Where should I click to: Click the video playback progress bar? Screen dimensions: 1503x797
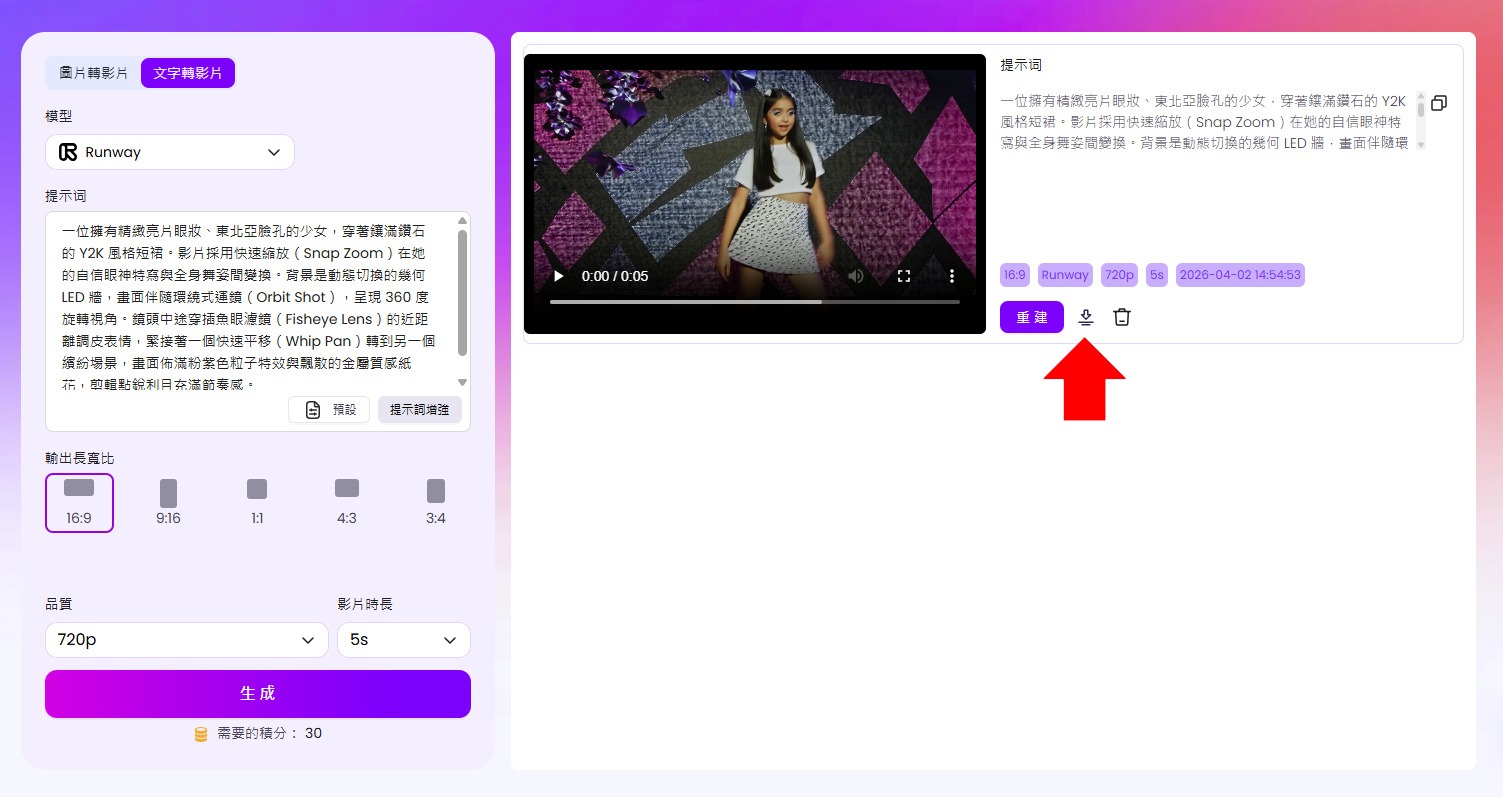click(756, 301)
